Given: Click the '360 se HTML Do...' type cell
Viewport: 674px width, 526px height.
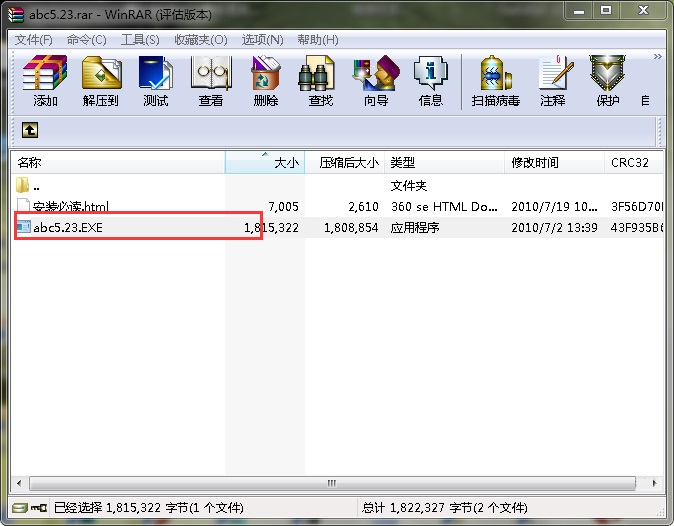Looking at the screenshot, I should [444, 207].
